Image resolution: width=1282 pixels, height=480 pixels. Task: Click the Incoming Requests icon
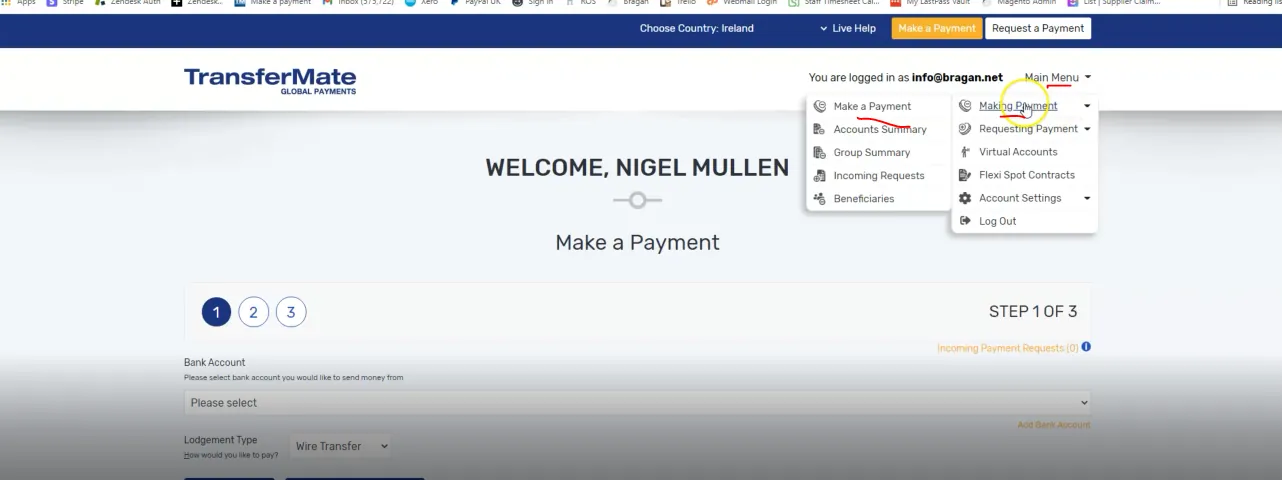pos(820,175)
